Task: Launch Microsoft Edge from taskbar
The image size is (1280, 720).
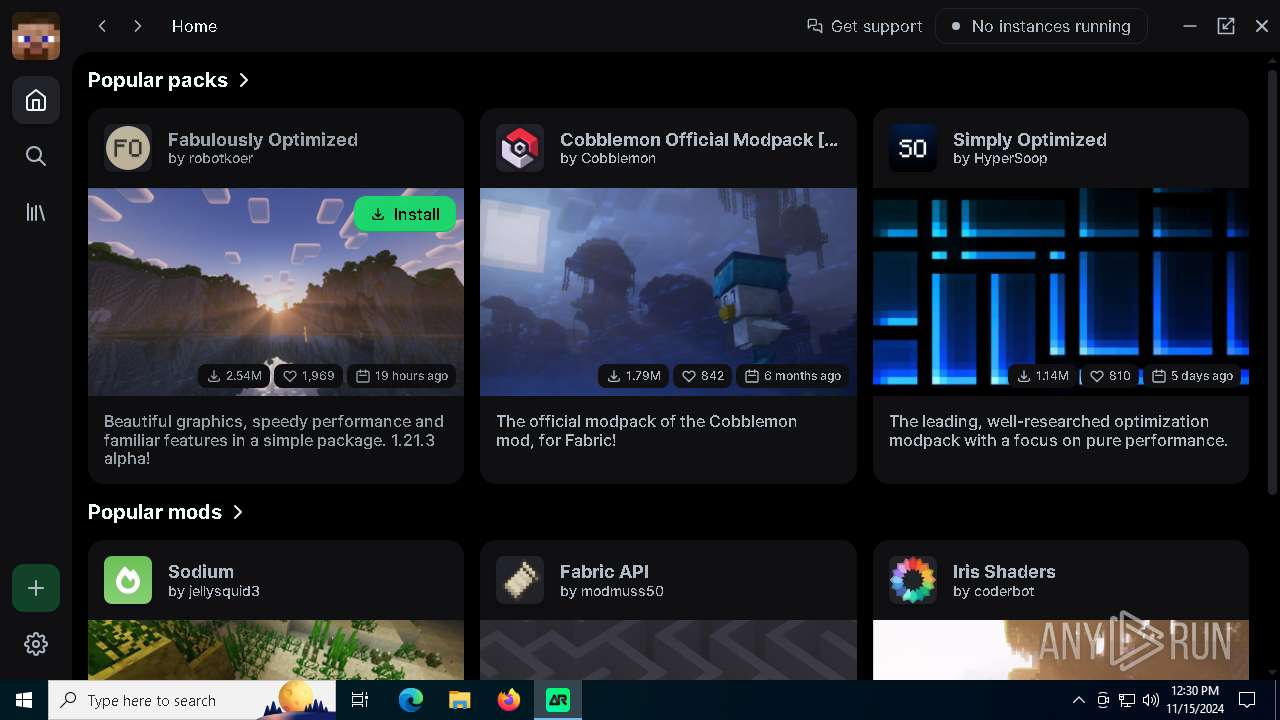Action: pyautogui.click(x=411, y=700)
